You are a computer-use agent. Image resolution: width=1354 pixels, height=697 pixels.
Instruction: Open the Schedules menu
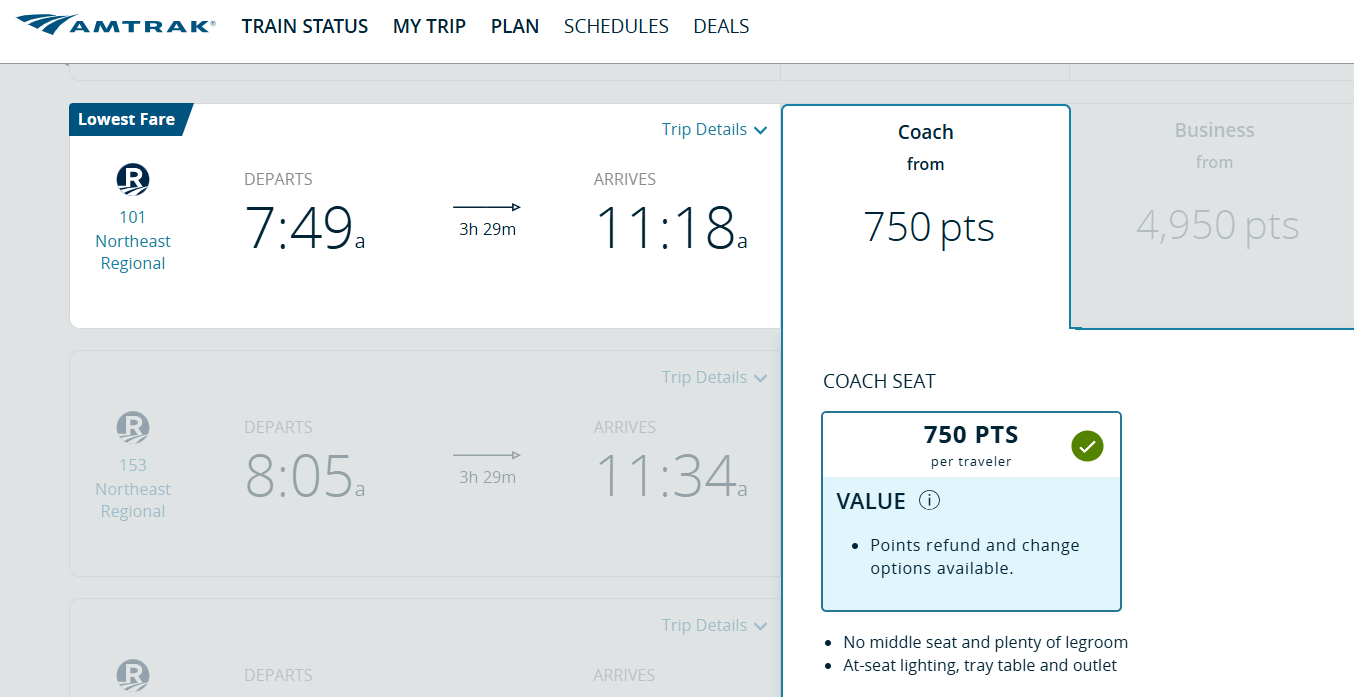coord(616,27)
